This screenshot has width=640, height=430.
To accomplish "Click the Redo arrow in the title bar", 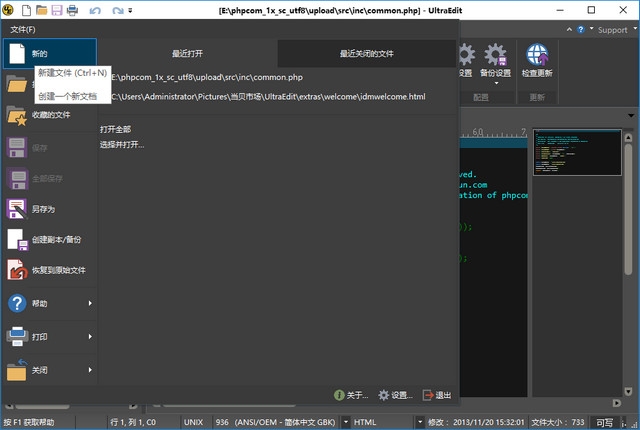I will click(x=118, y=11).
